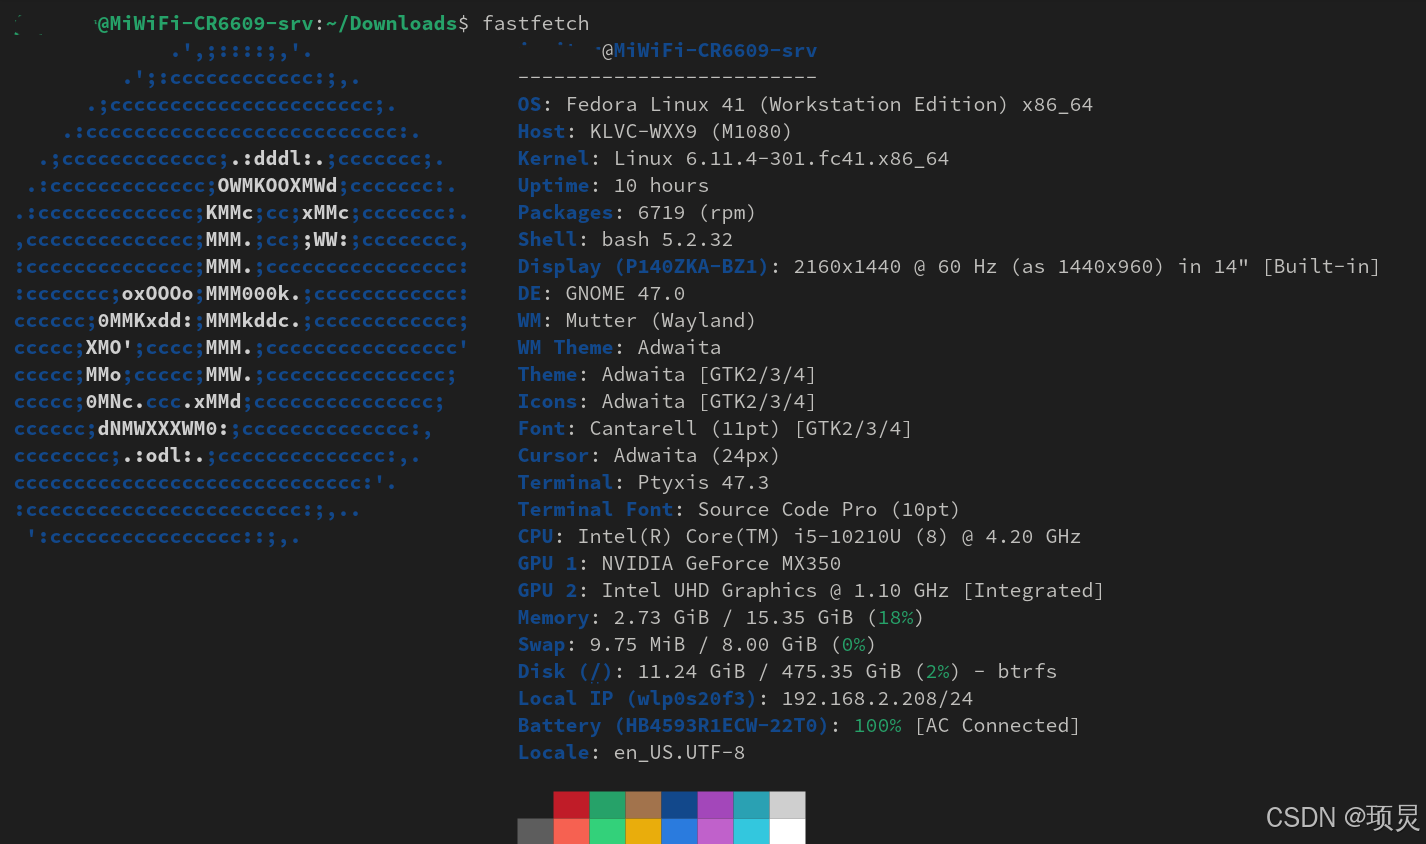Select the purple swatch

click(x=715, y=804)
